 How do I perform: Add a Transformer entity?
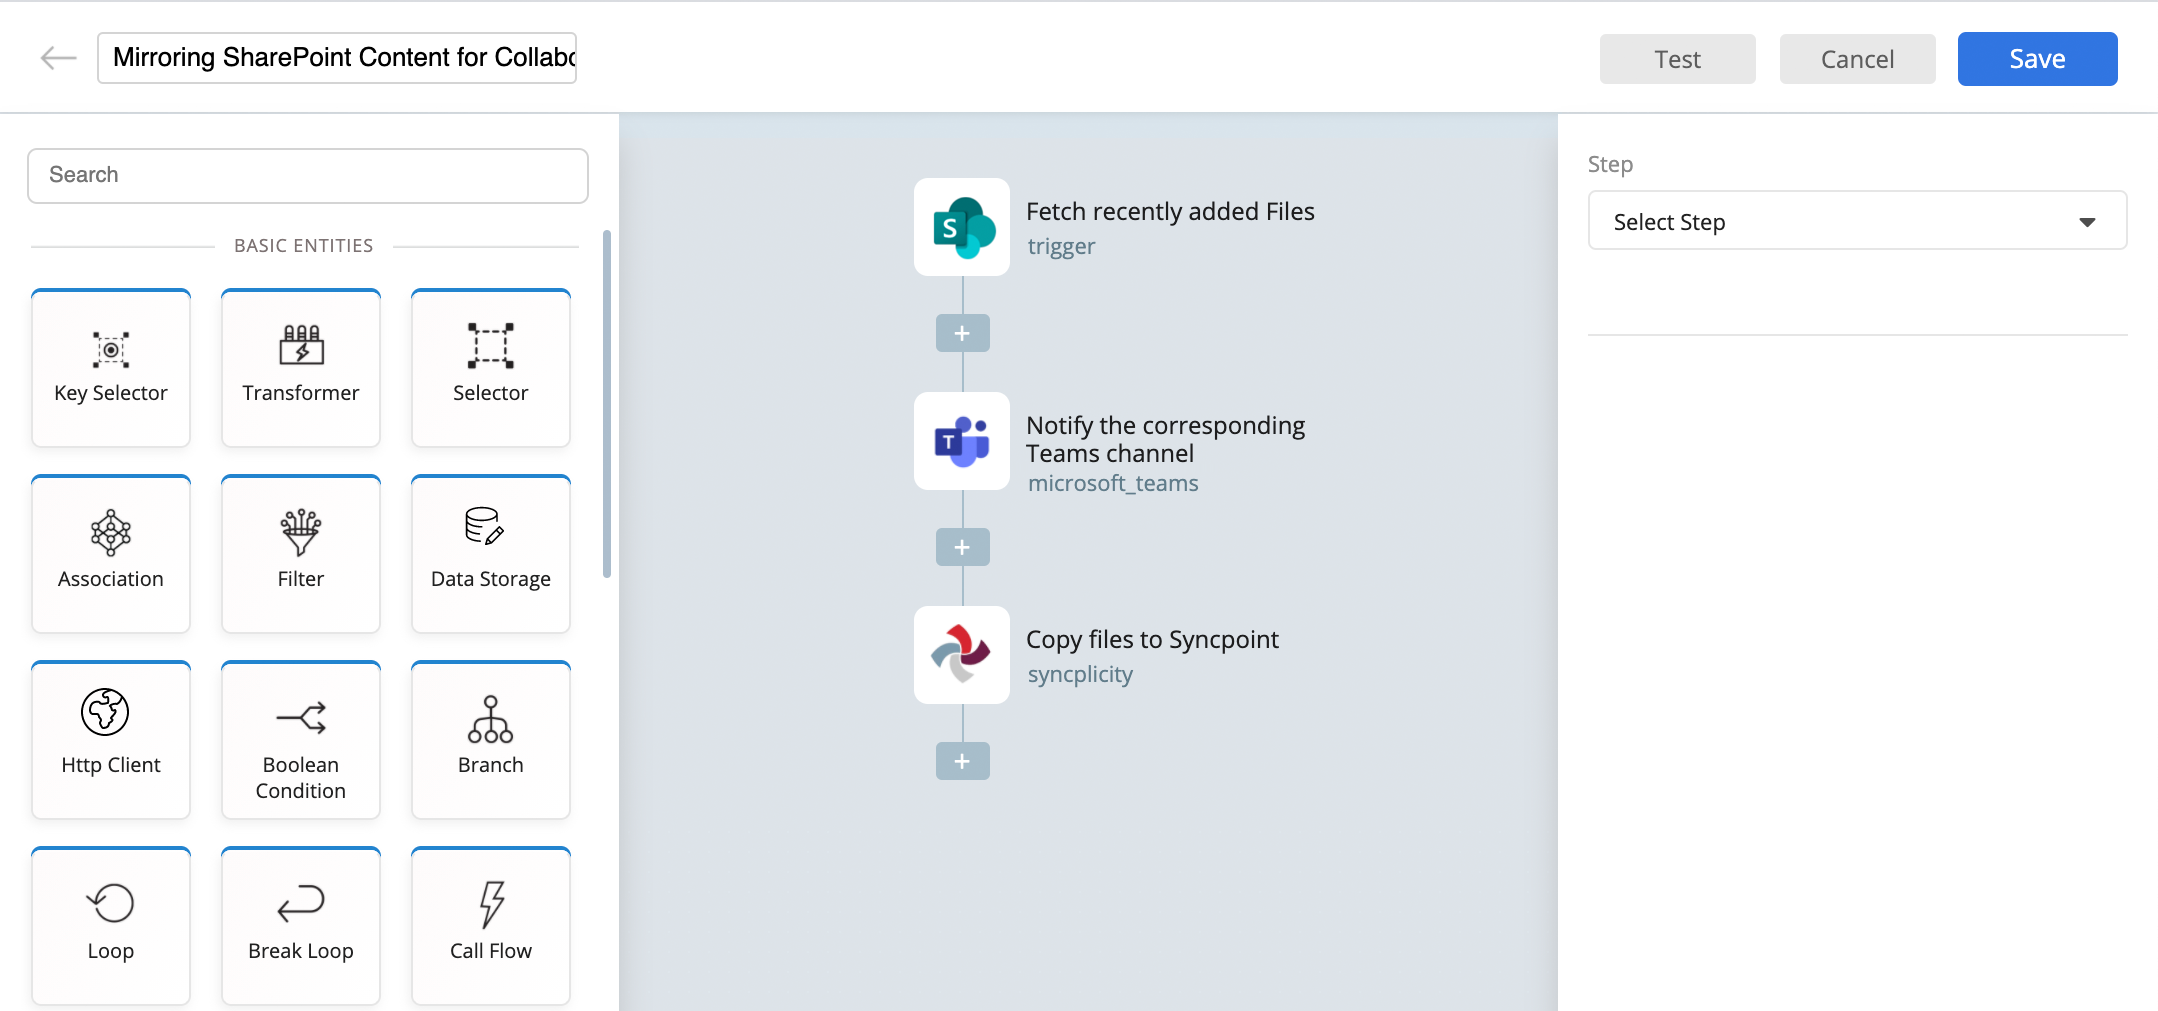tap(301, 368)
